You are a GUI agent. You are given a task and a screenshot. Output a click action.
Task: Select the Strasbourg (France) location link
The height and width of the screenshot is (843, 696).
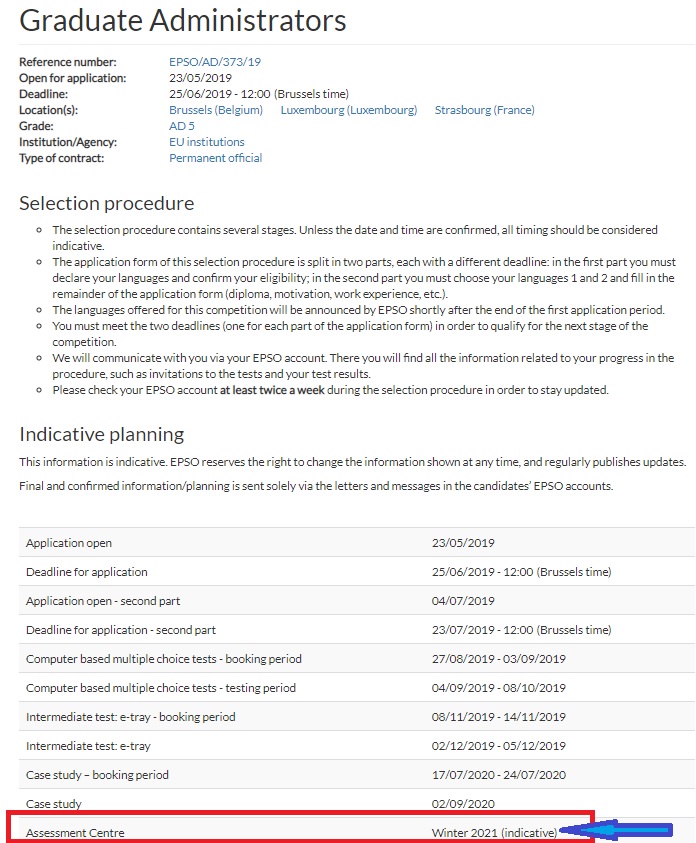coord(484,110)
